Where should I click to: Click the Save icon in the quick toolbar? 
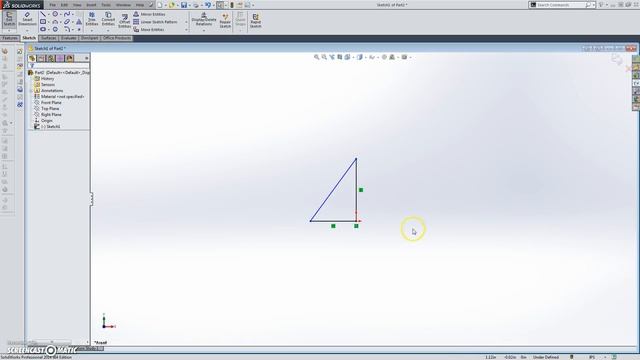click(184, 5)
